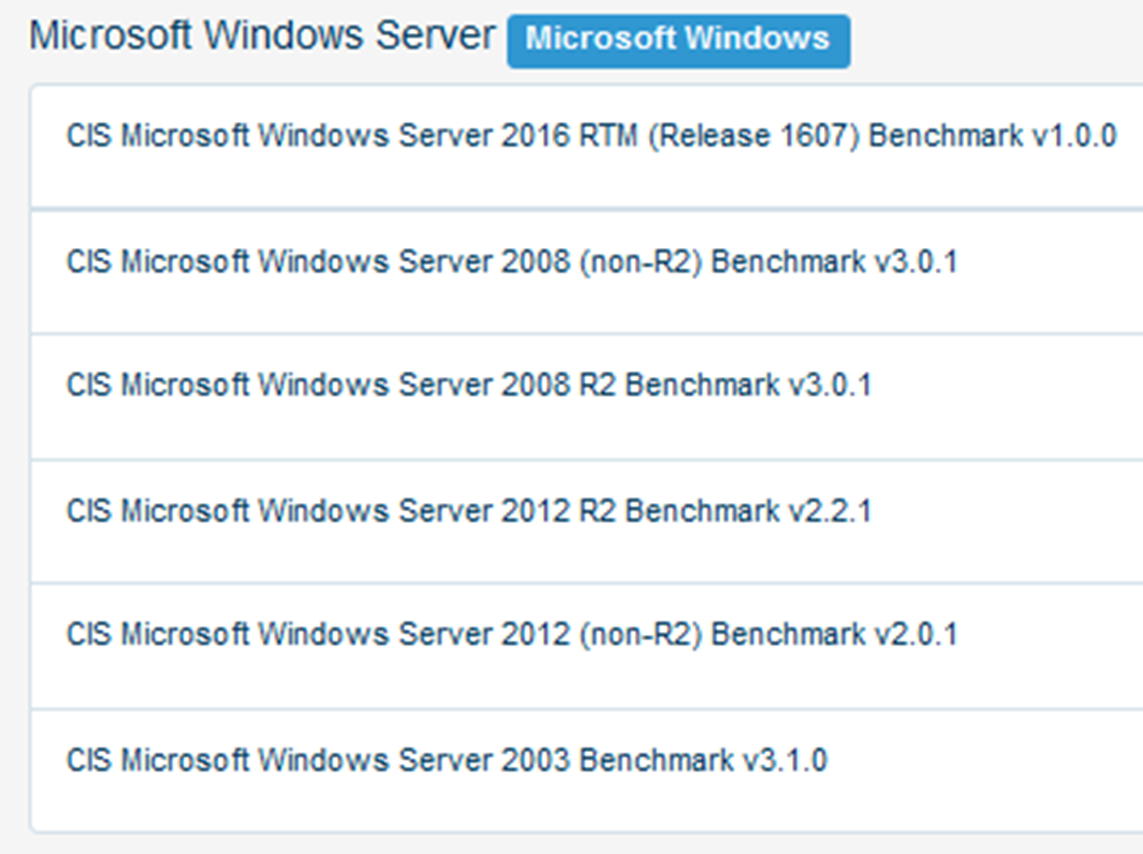Click the blue Microsoft Windows badge
1143x854 pixels.
[x=679, y=41]
